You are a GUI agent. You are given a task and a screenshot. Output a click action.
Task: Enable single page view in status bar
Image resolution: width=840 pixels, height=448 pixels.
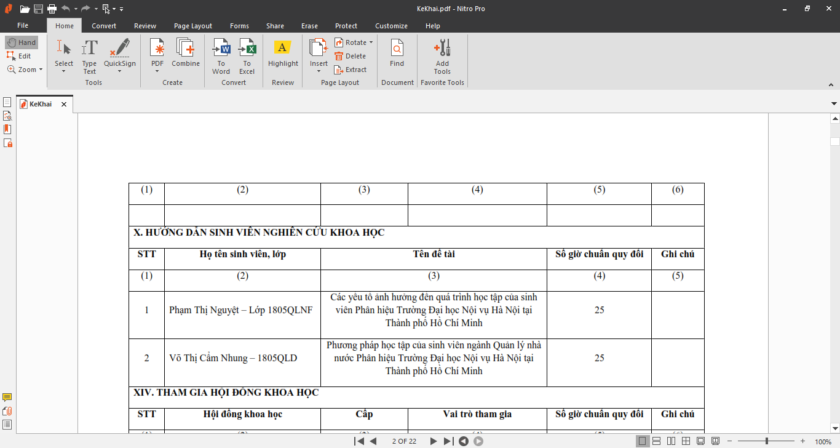click(641, 441)
